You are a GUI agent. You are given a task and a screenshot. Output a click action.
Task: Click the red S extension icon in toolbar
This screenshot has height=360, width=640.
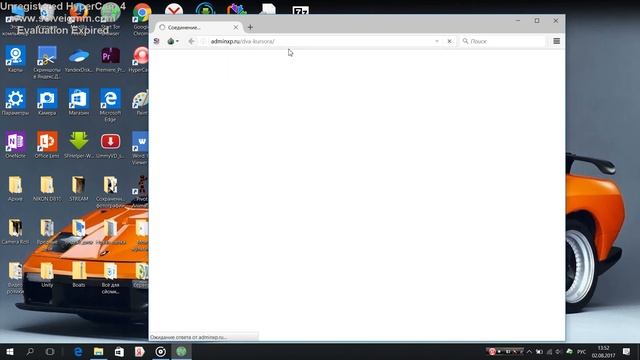point(156,41)
